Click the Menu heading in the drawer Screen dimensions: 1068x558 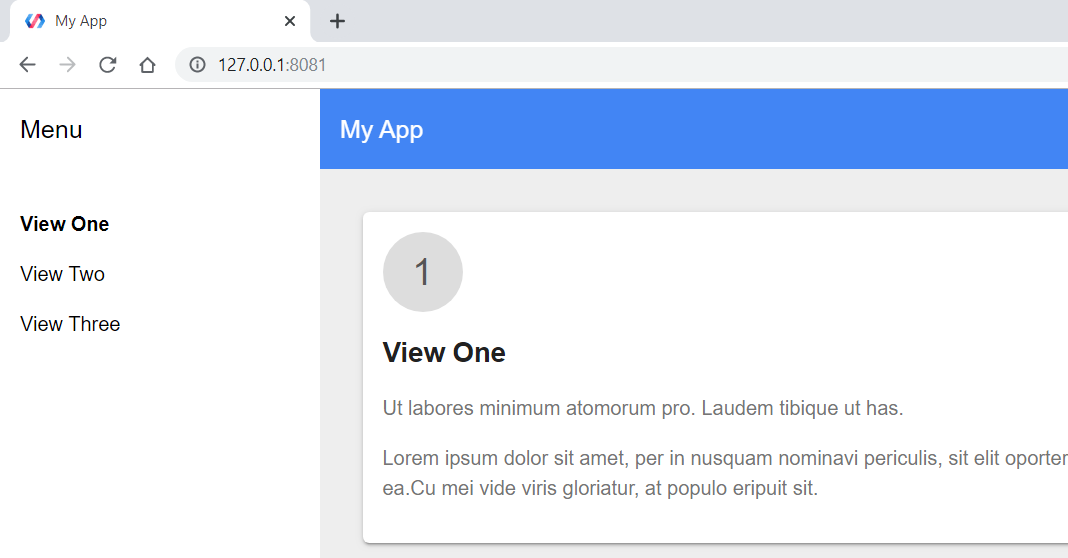coord(51,130)
